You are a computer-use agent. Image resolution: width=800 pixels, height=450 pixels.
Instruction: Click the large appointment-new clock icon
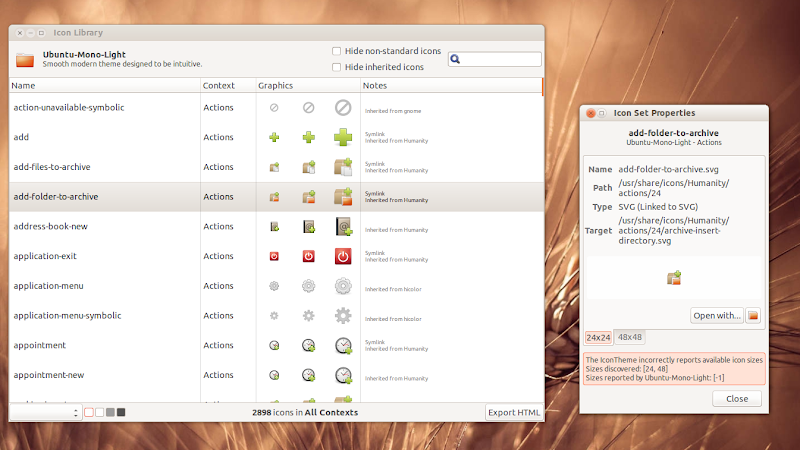click(343, 375)
